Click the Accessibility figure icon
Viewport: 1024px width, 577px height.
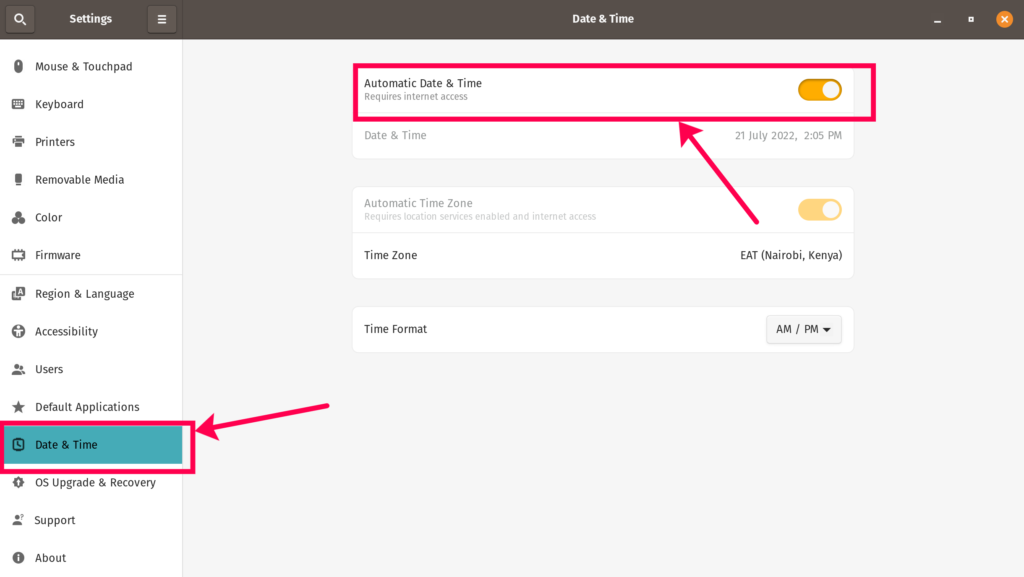tap(18, 331)
